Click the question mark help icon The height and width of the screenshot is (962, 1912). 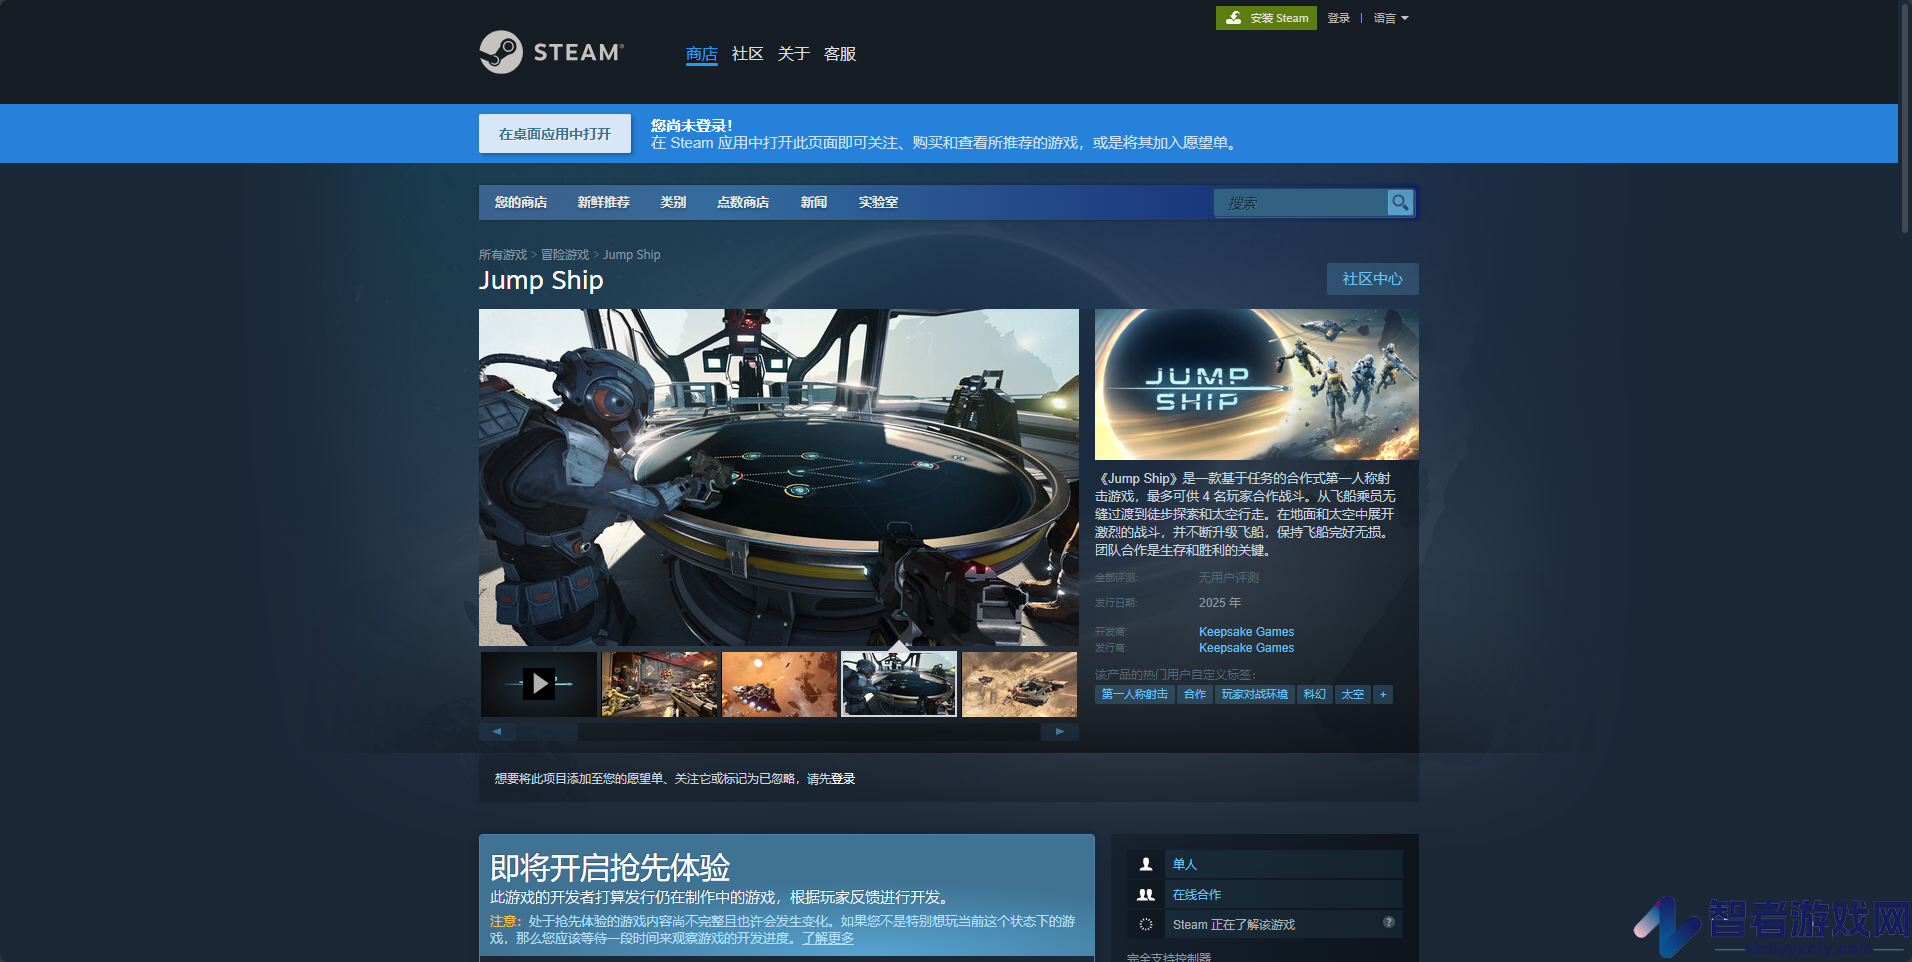click(1389, 922)
